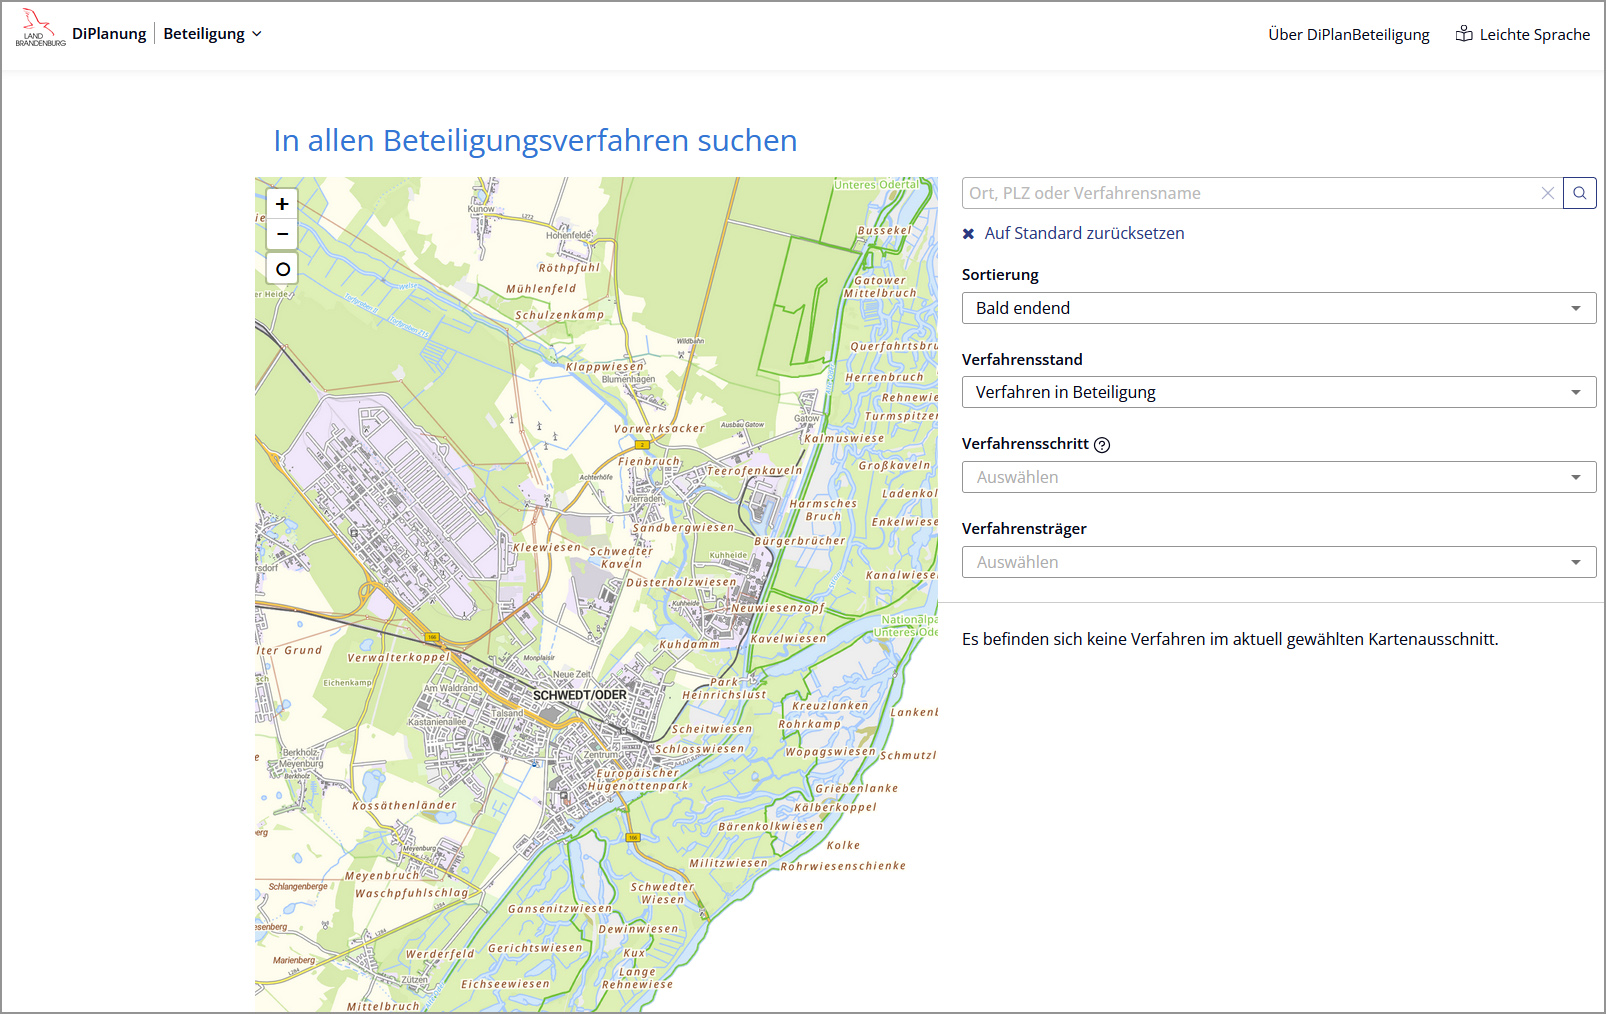Open the Sortierung dropdown 'Bald endend'
This screenshot has width=1606, height=1014.
pyautogui.click(x=1278, y=308)
